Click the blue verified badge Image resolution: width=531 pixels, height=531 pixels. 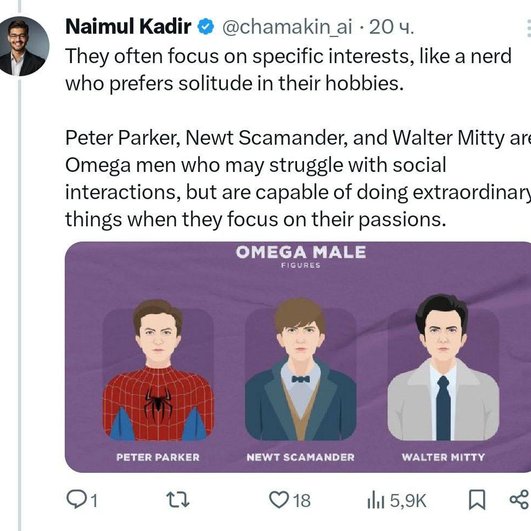coord(206,27)
